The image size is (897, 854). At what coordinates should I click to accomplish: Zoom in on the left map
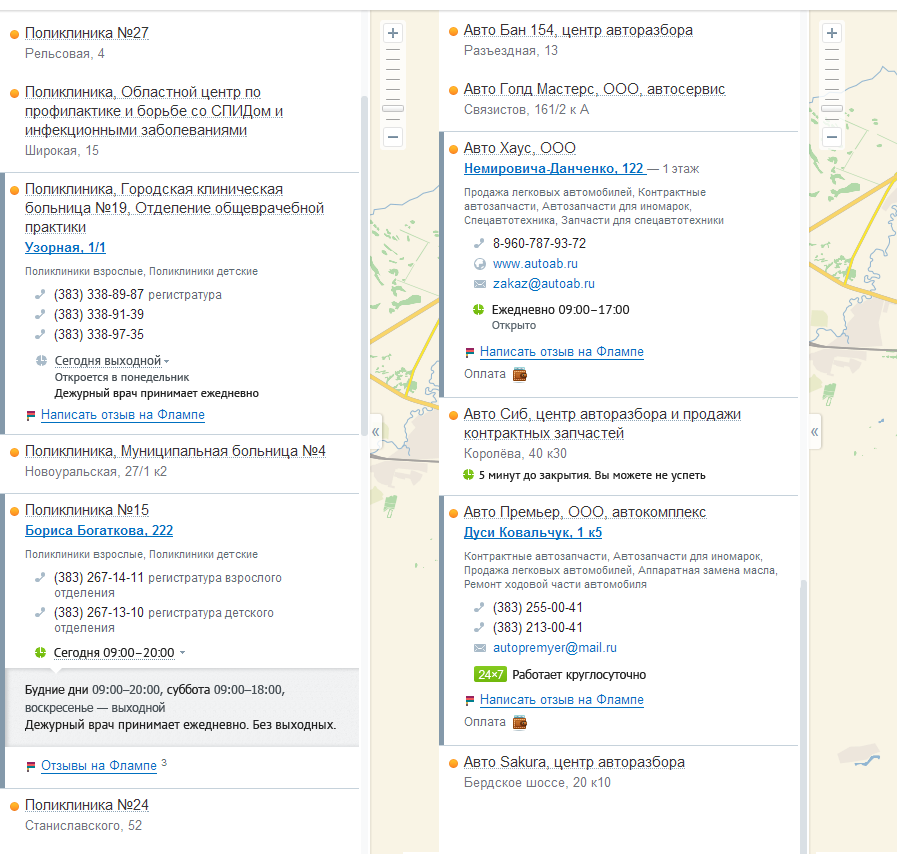393,33
